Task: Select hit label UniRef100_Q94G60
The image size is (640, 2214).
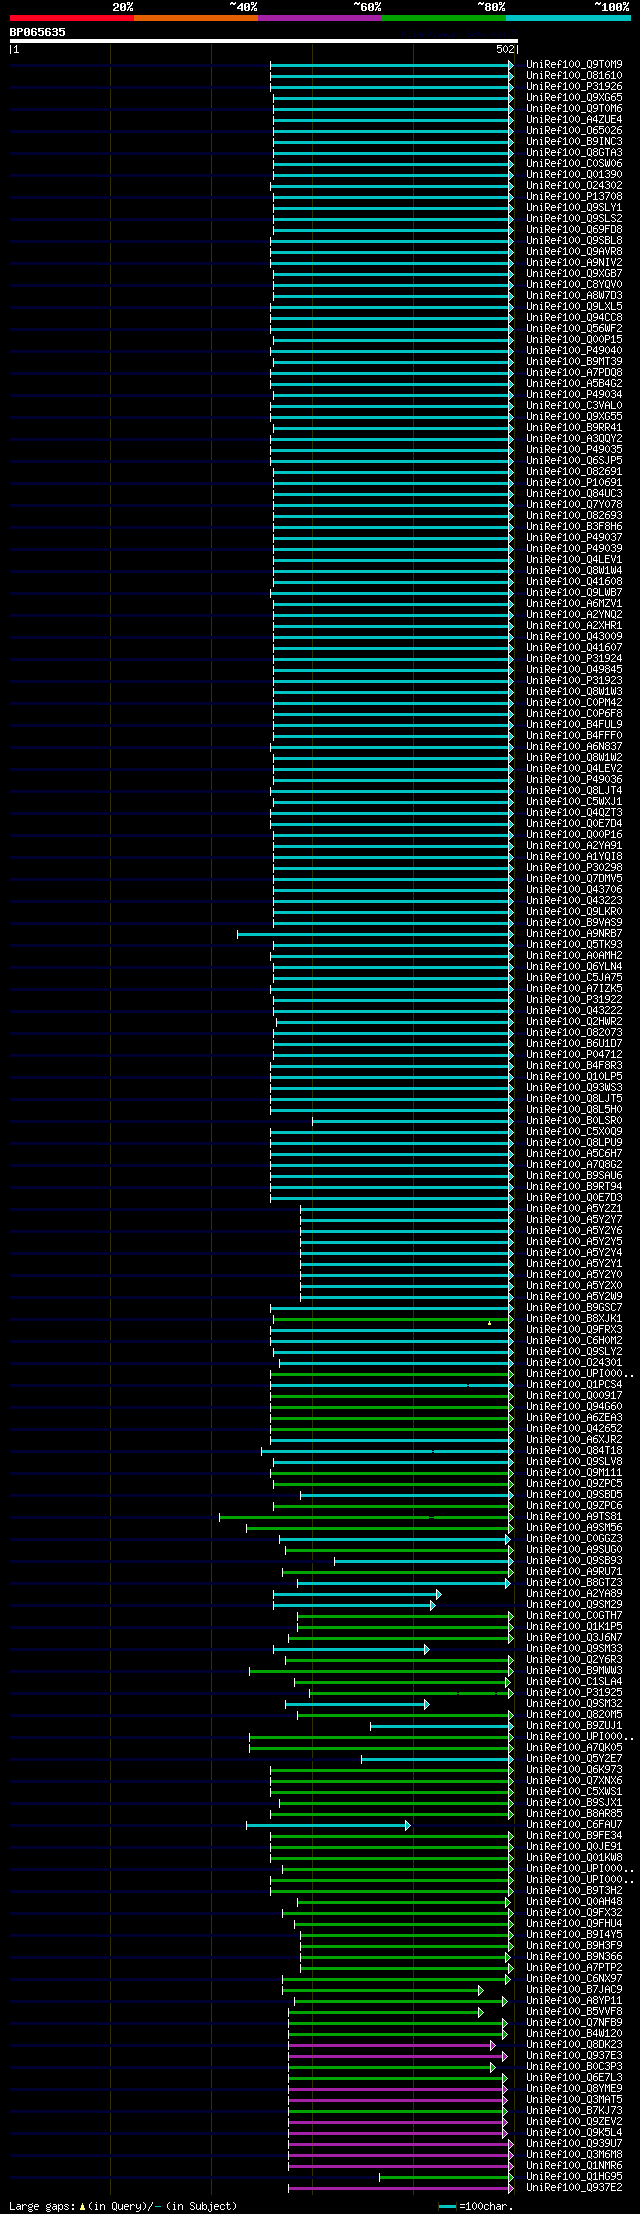Action: [574, 1407]
